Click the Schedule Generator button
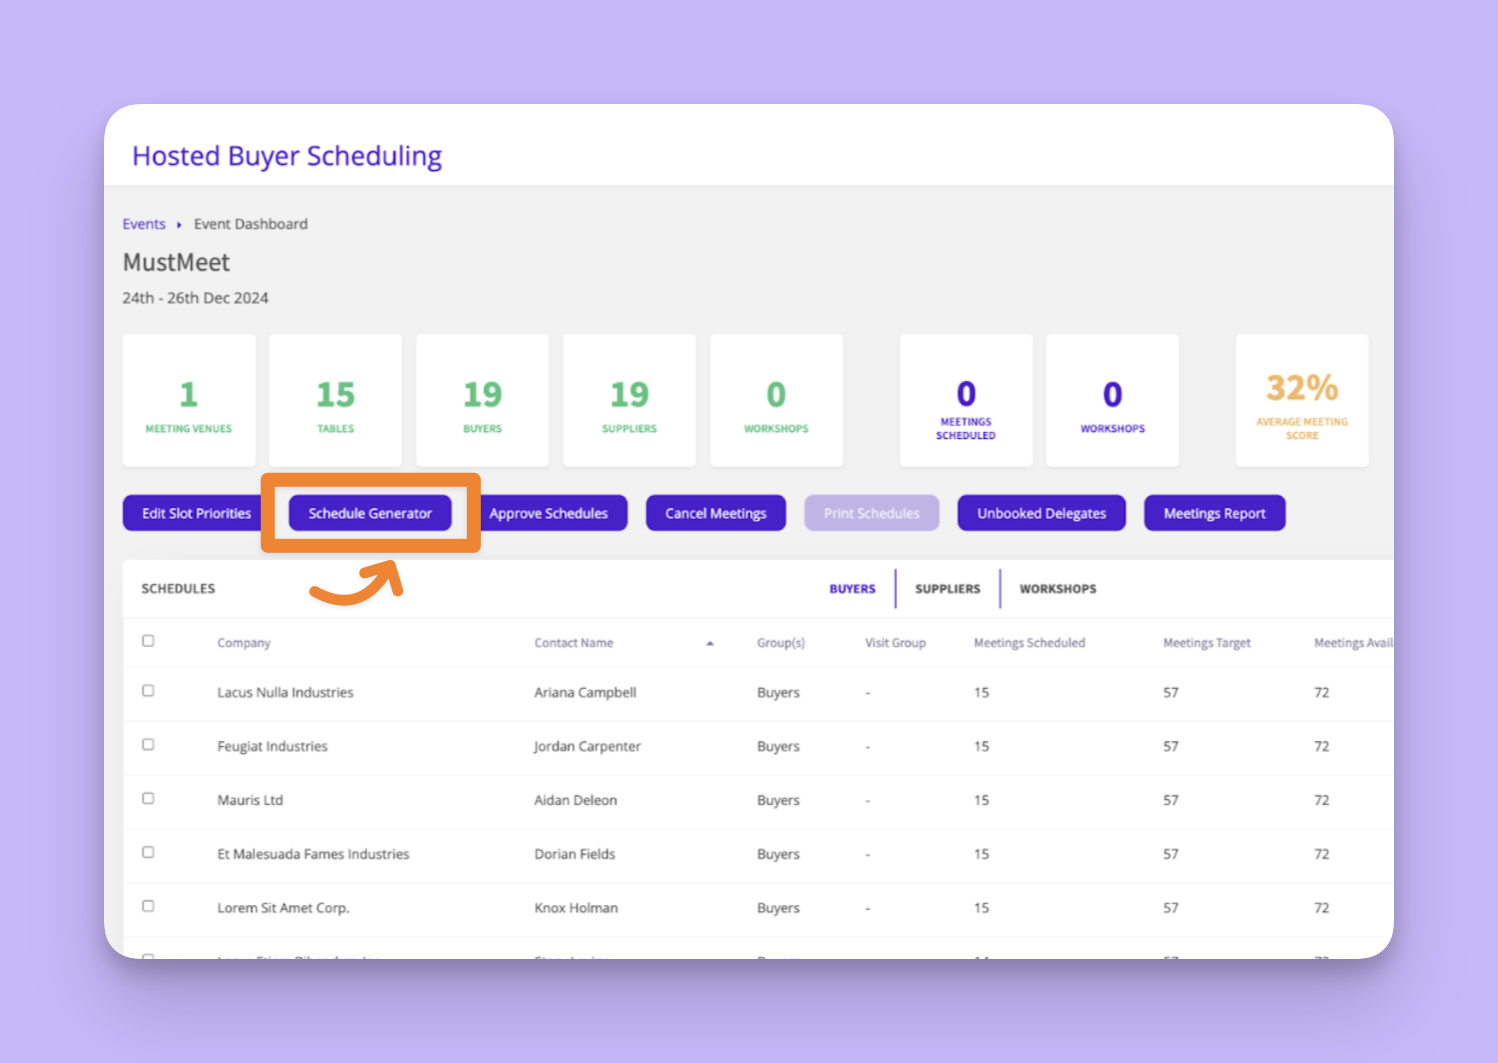Screen dimensions: 1498x1063 370,513
